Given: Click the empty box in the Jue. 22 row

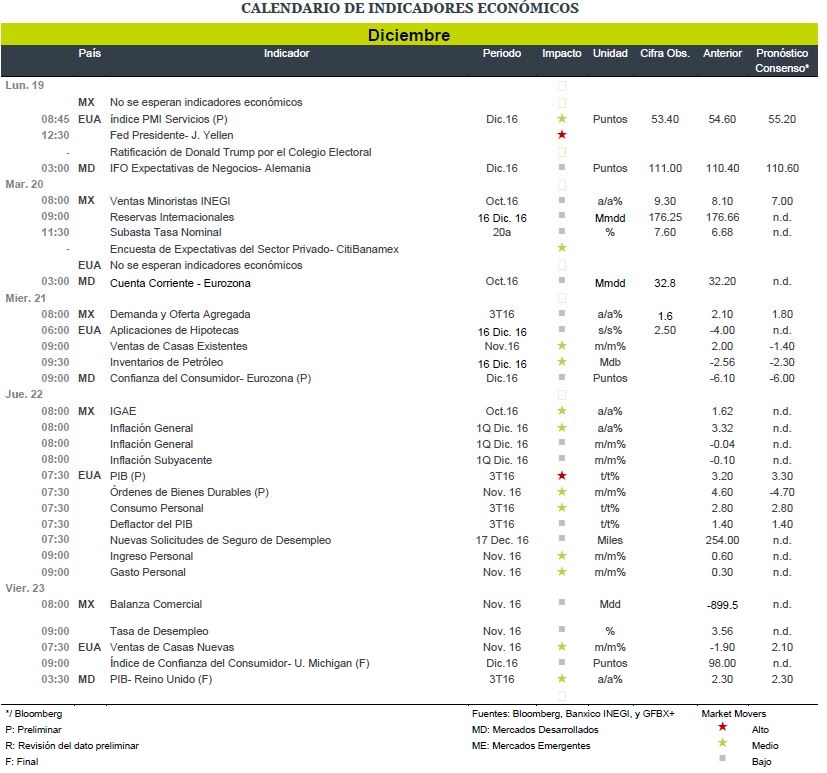Looking at the screenshot, I should [562, 395].
